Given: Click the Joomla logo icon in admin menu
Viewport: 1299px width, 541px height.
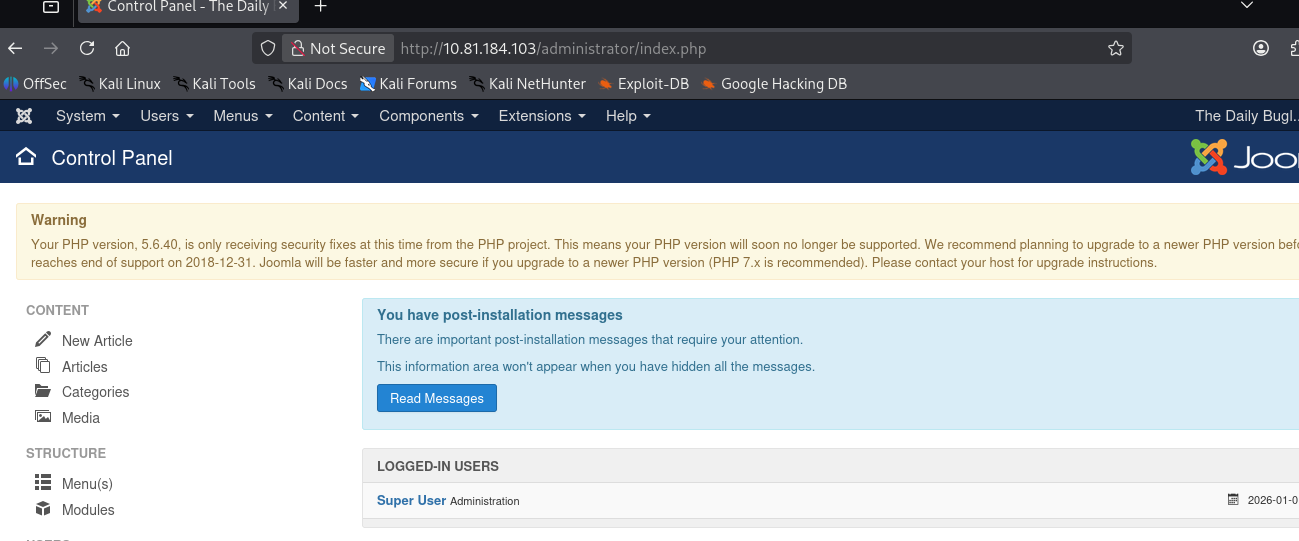Looking at the screenshot, I should point(24,116).
